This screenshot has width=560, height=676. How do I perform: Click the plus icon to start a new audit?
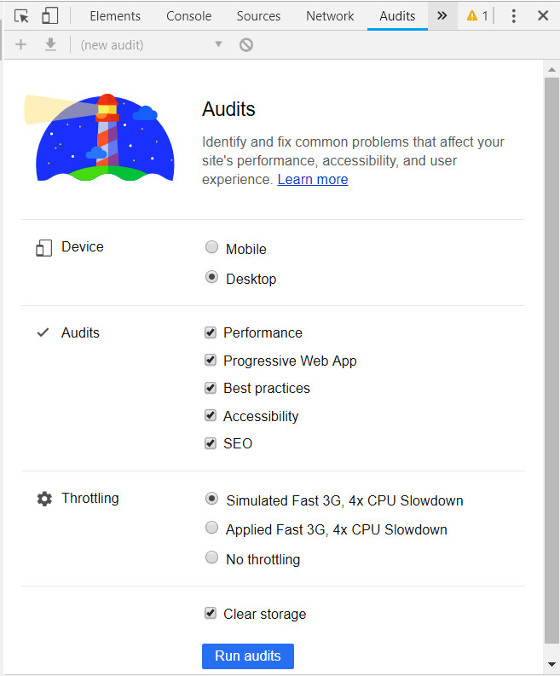pyautogui.click(x=21, y=44)
